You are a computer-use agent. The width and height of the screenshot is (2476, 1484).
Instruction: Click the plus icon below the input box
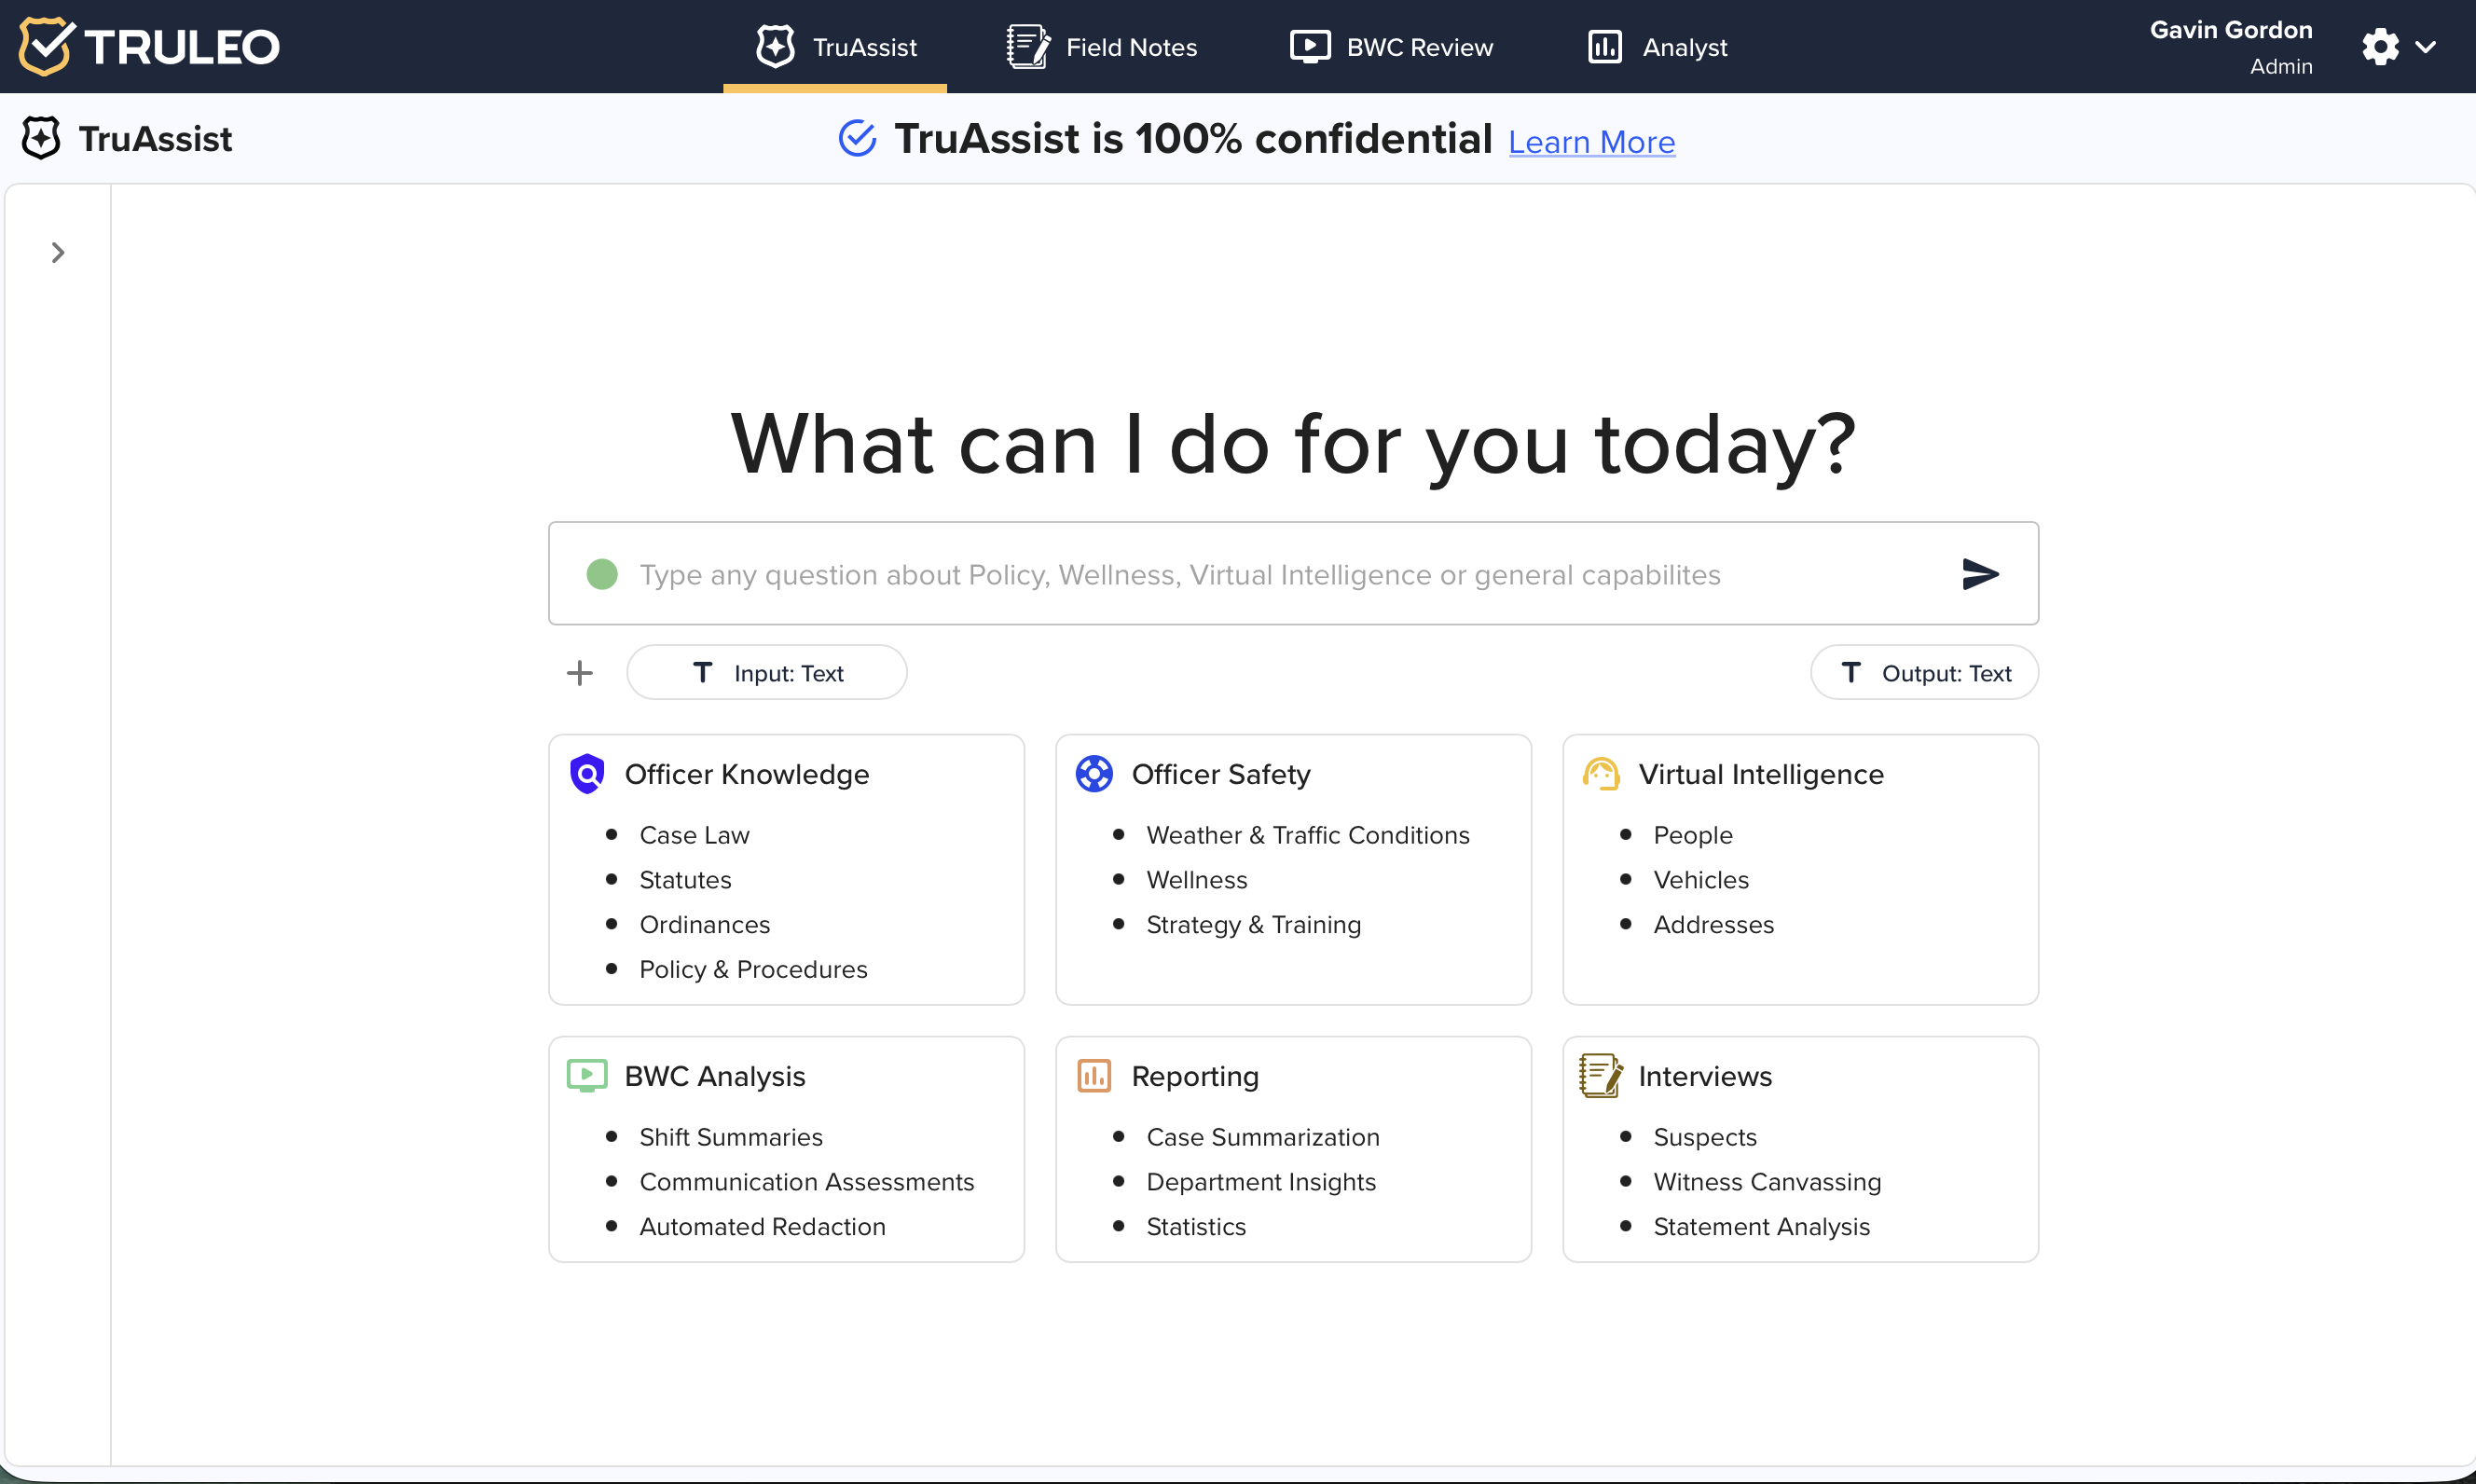580,673
